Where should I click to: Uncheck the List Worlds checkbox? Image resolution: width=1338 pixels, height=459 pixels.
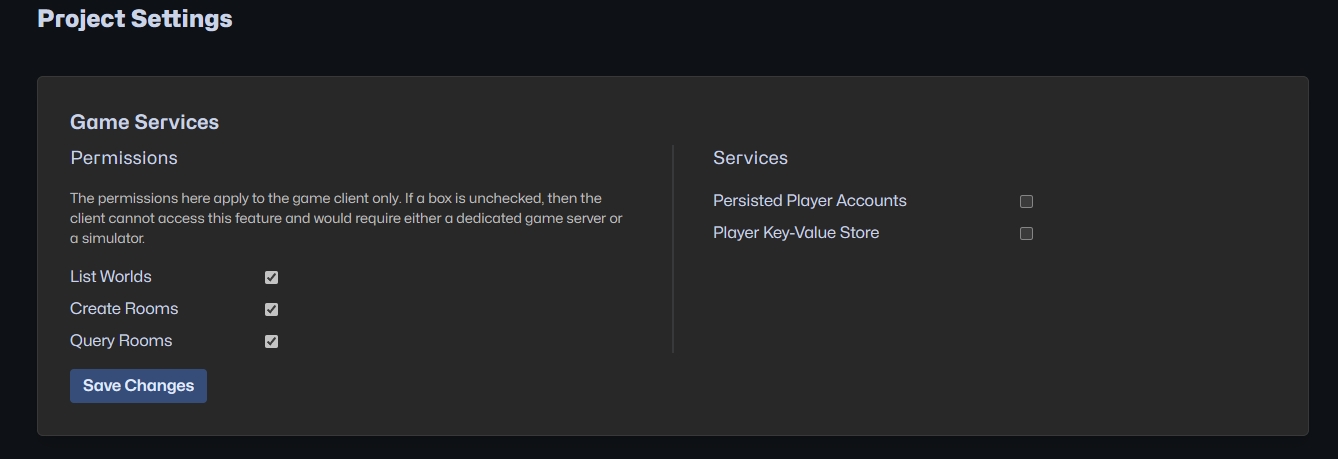pos(271,277)
